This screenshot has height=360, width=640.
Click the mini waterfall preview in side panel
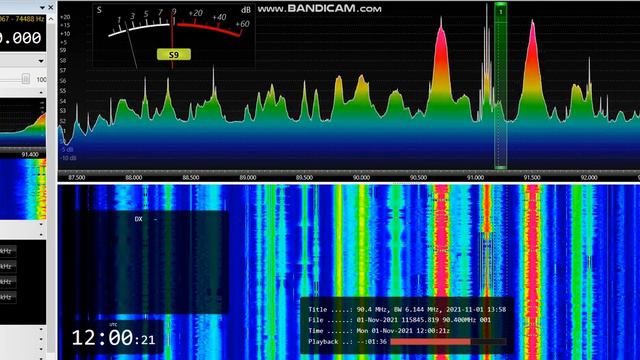point(23,189)
